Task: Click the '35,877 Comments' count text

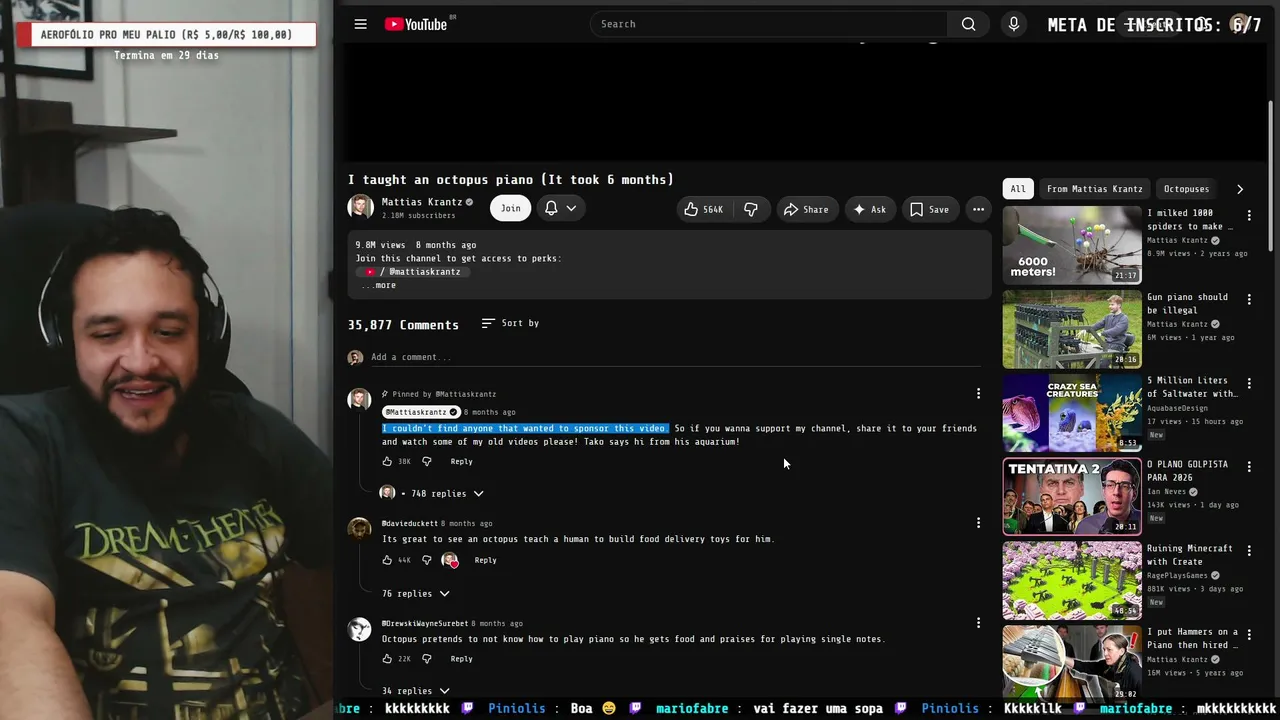Action: point(403,325)
